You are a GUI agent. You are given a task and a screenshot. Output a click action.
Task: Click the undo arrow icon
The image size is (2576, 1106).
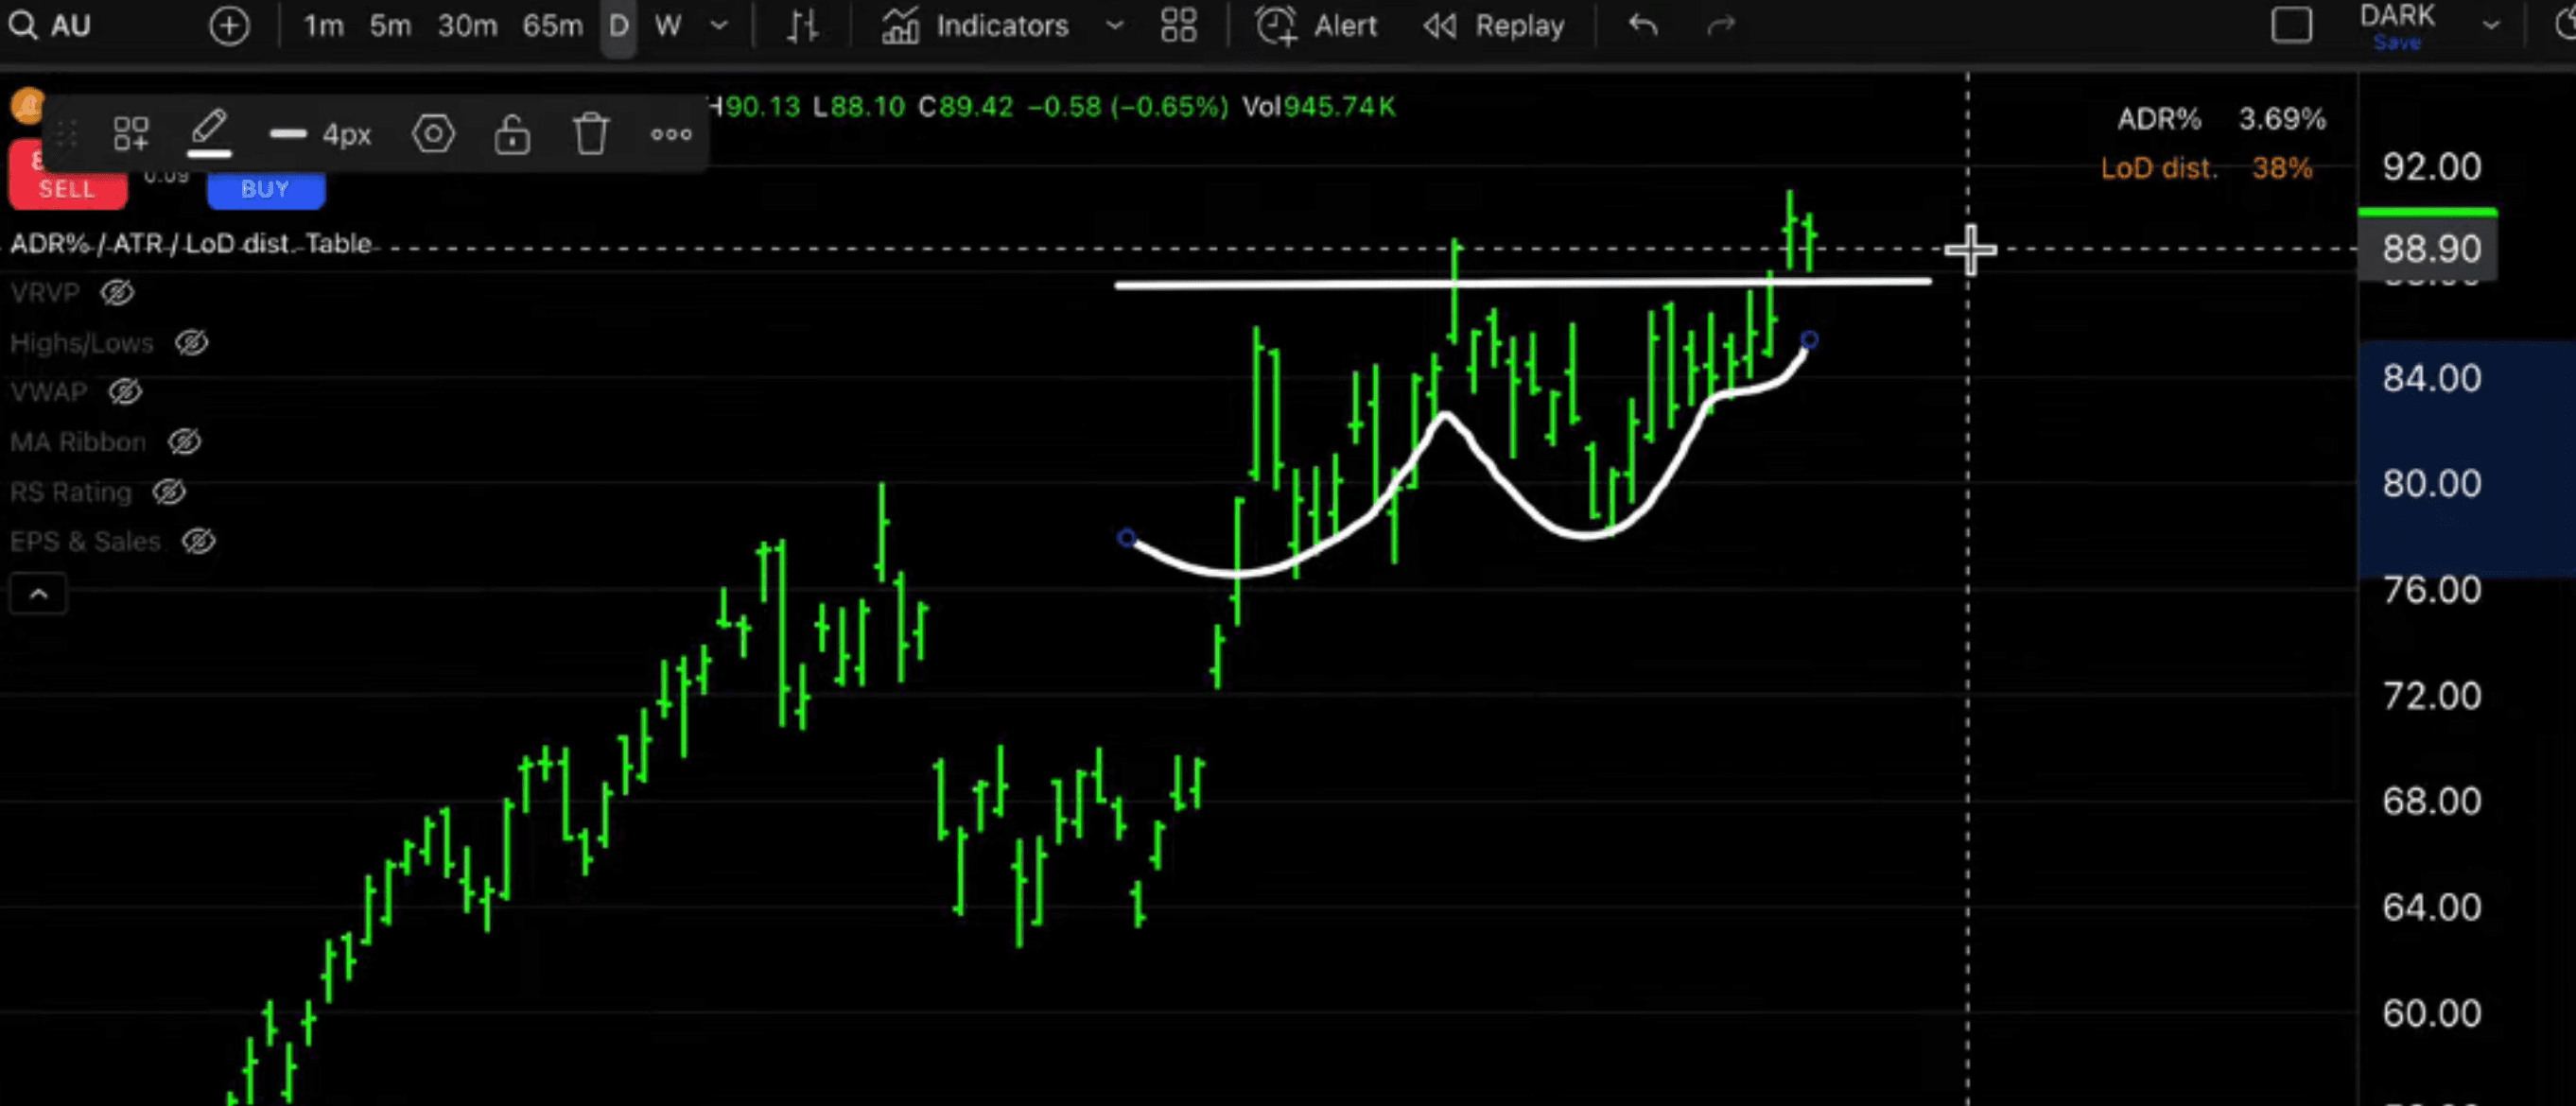tap(1642, 25)
